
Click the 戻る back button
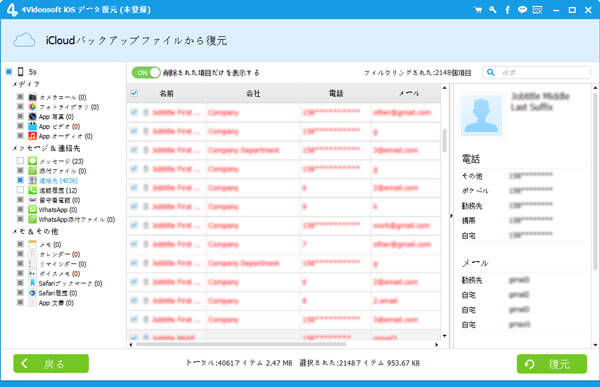click(51, 363)
